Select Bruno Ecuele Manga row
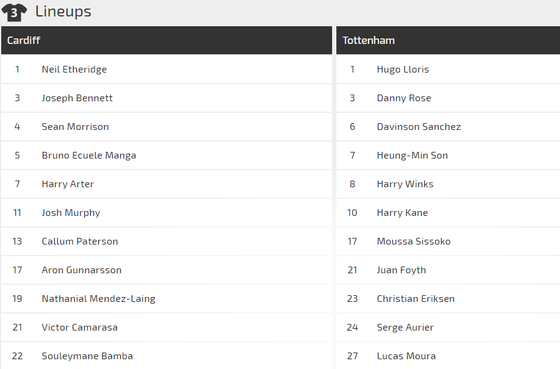 pyautogui.click(x=166, y=155)
